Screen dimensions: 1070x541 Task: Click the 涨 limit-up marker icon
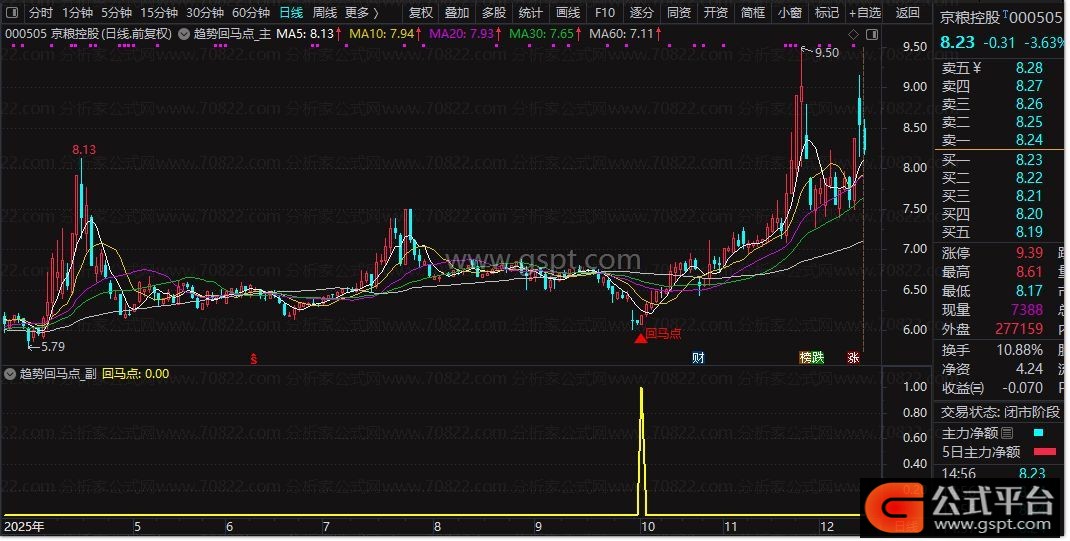coord(853,357)
